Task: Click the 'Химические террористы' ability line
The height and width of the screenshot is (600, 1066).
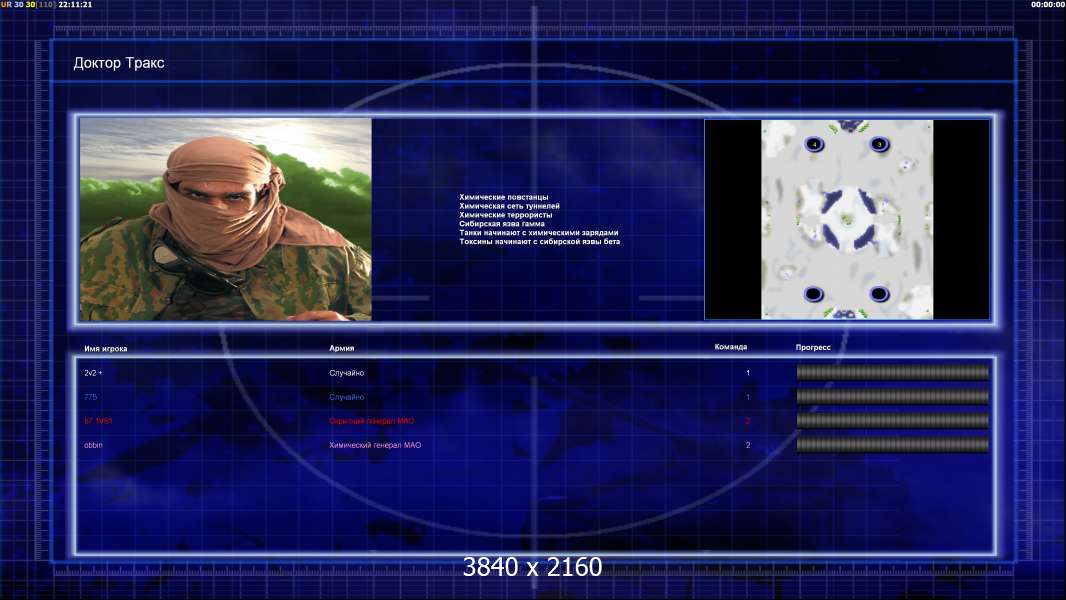Action: (x=506, y=215)
